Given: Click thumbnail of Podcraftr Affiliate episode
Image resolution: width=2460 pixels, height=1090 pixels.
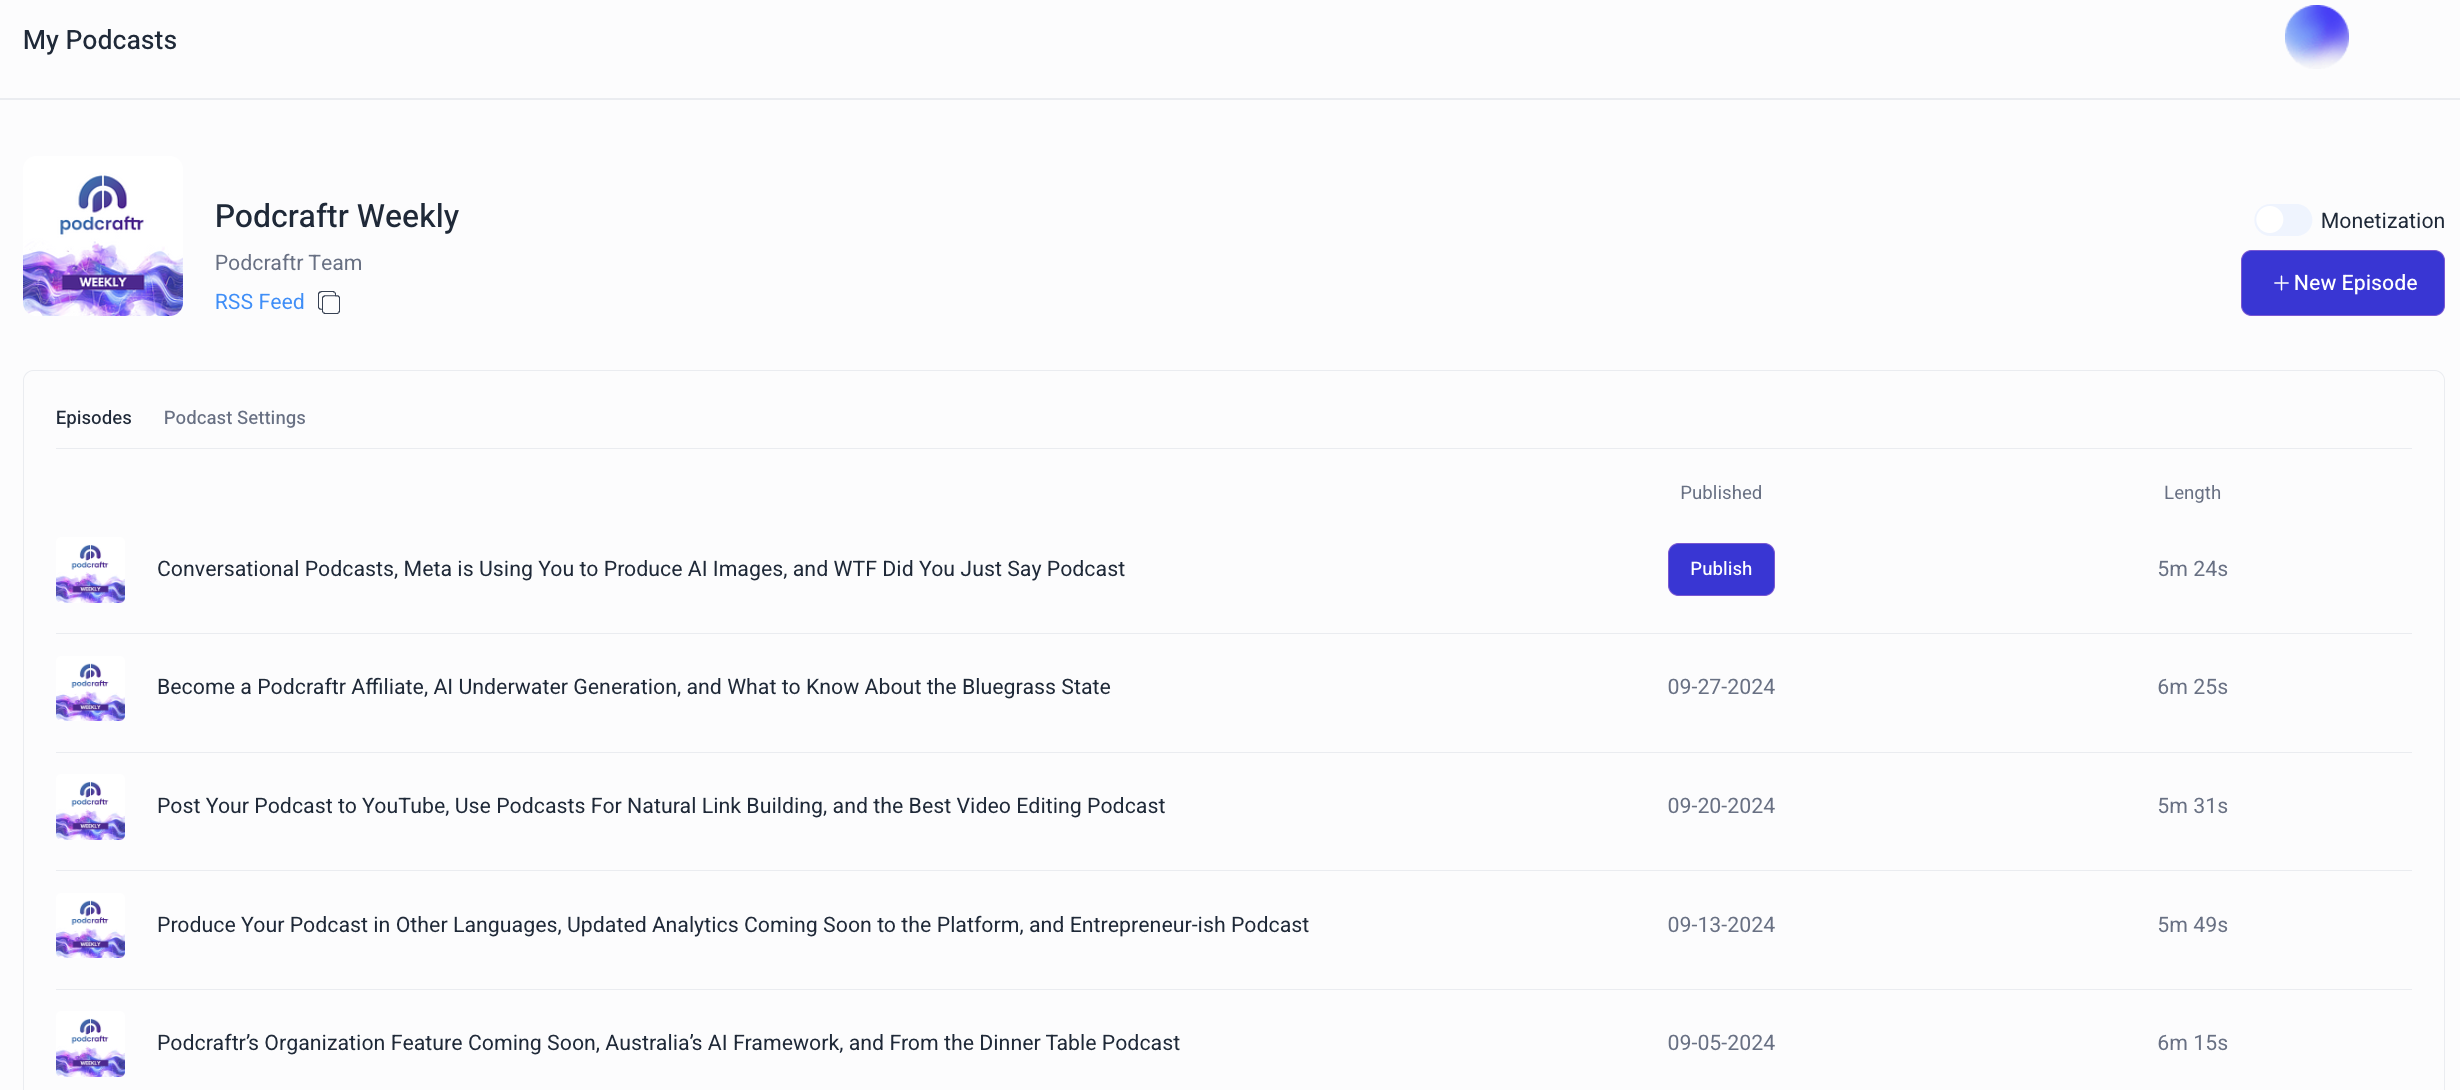Looking at the screenshot, I should pyautogui.click(x=90, y=688).
